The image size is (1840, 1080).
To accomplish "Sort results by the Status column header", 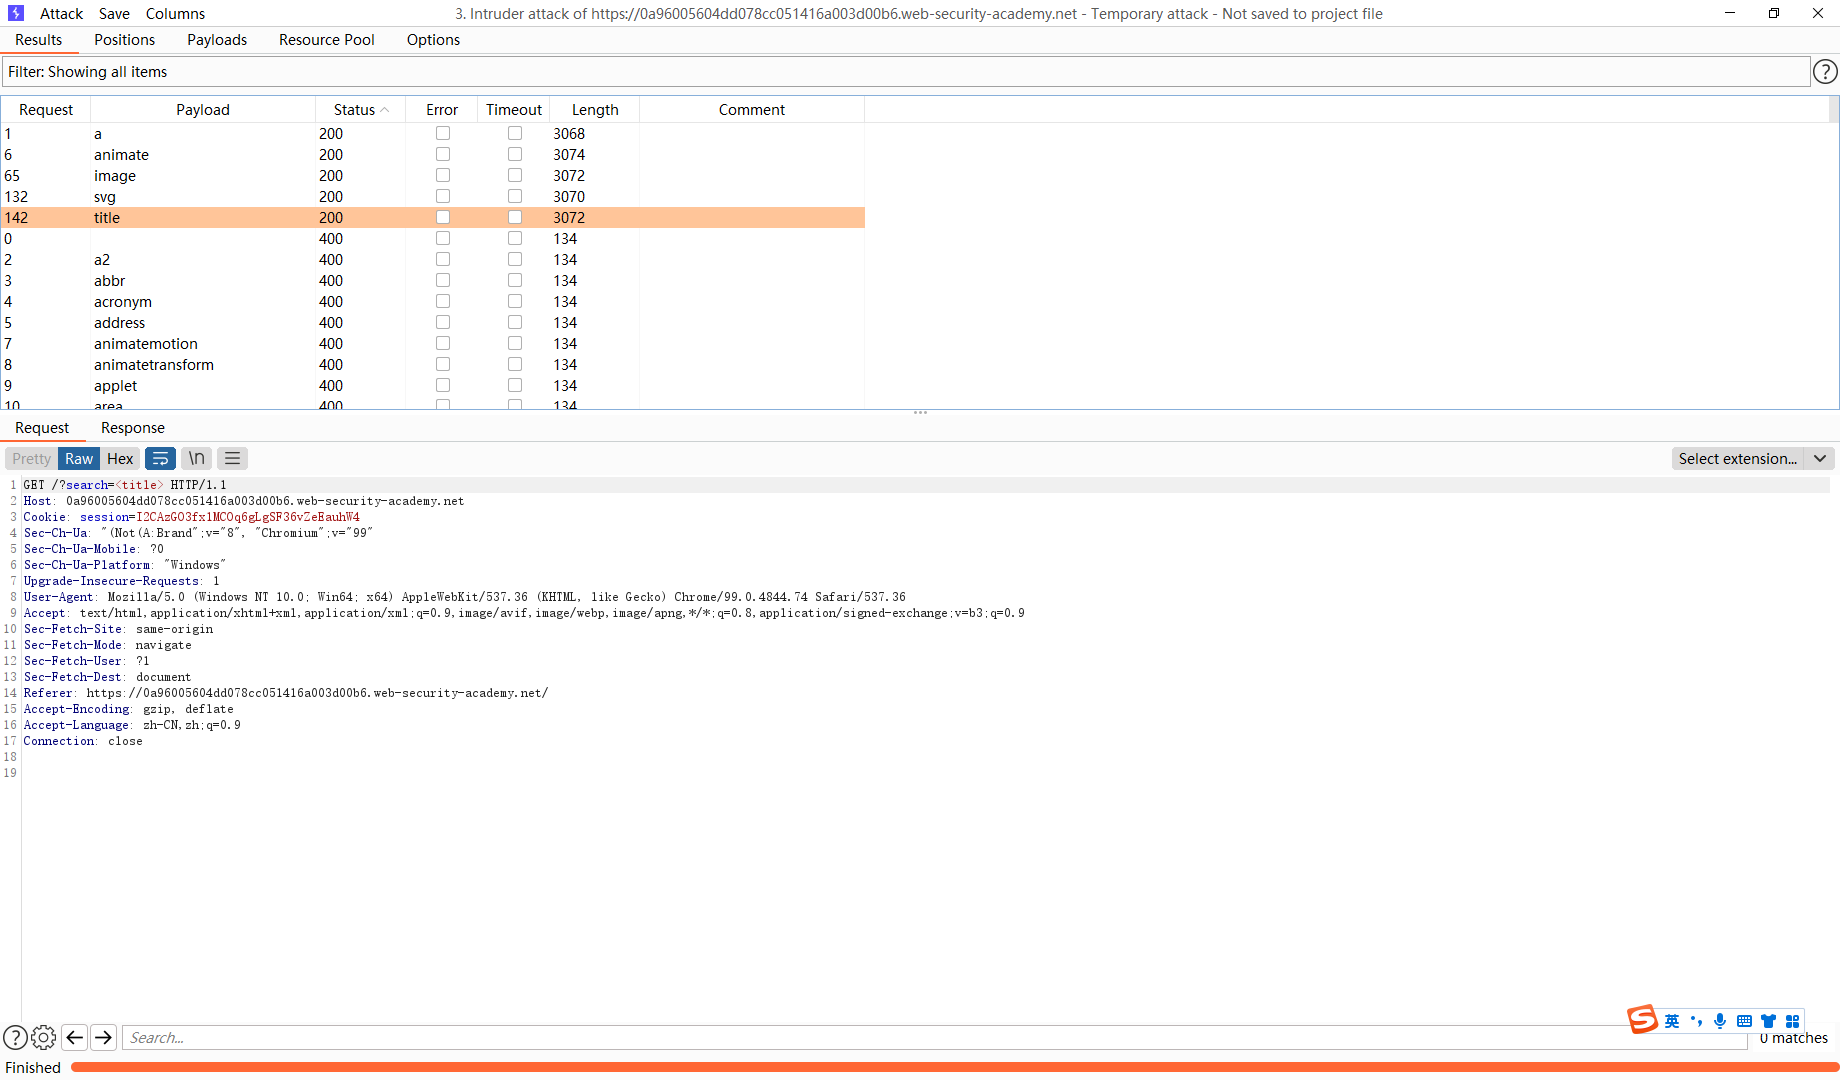I will coord(360,110).
